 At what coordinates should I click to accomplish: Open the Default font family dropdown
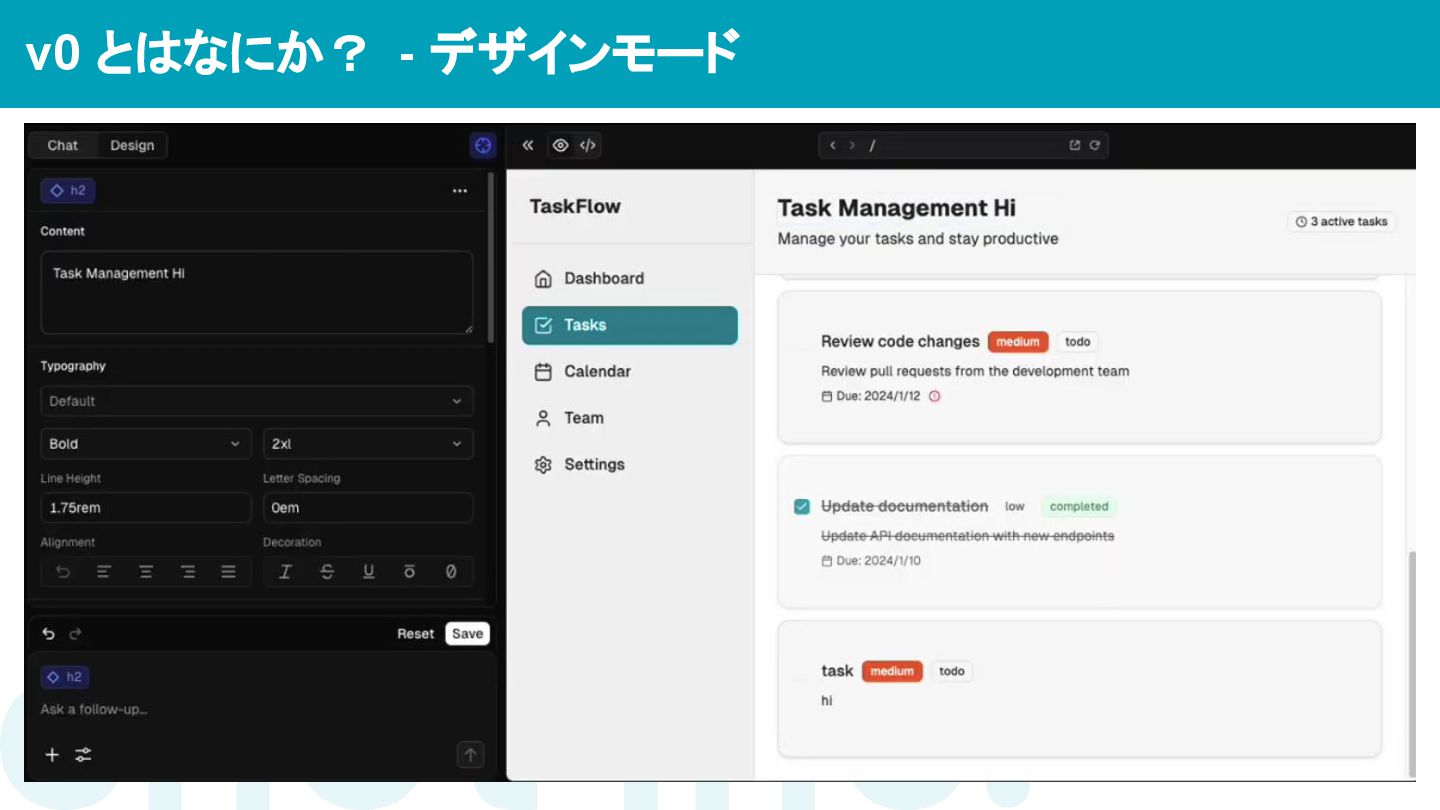pos(257,401)
